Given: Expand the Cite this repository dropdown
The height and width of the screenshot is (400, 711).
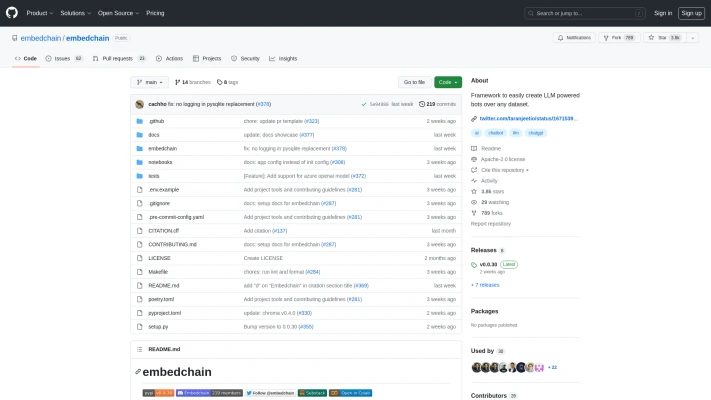Looking at the screenshot, I should (505, 170).
